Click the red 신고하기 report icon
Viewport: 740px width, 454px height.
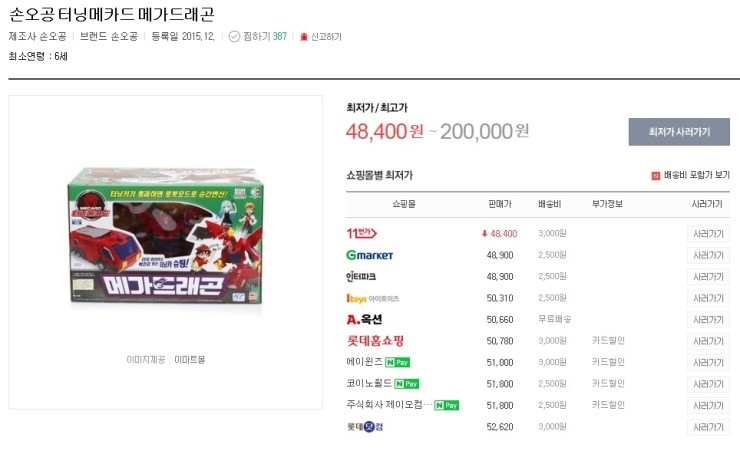pos(304,37)
